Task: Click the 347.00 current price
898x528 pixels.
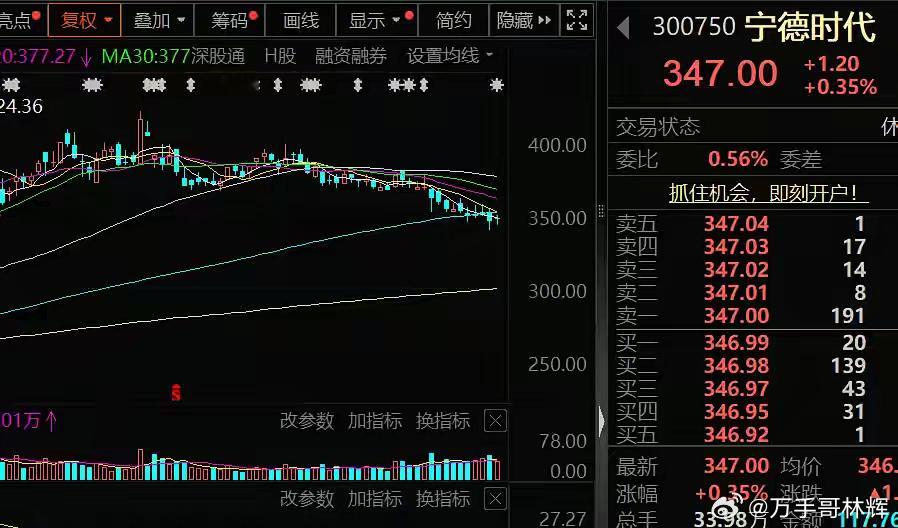Action: (720, 73)
